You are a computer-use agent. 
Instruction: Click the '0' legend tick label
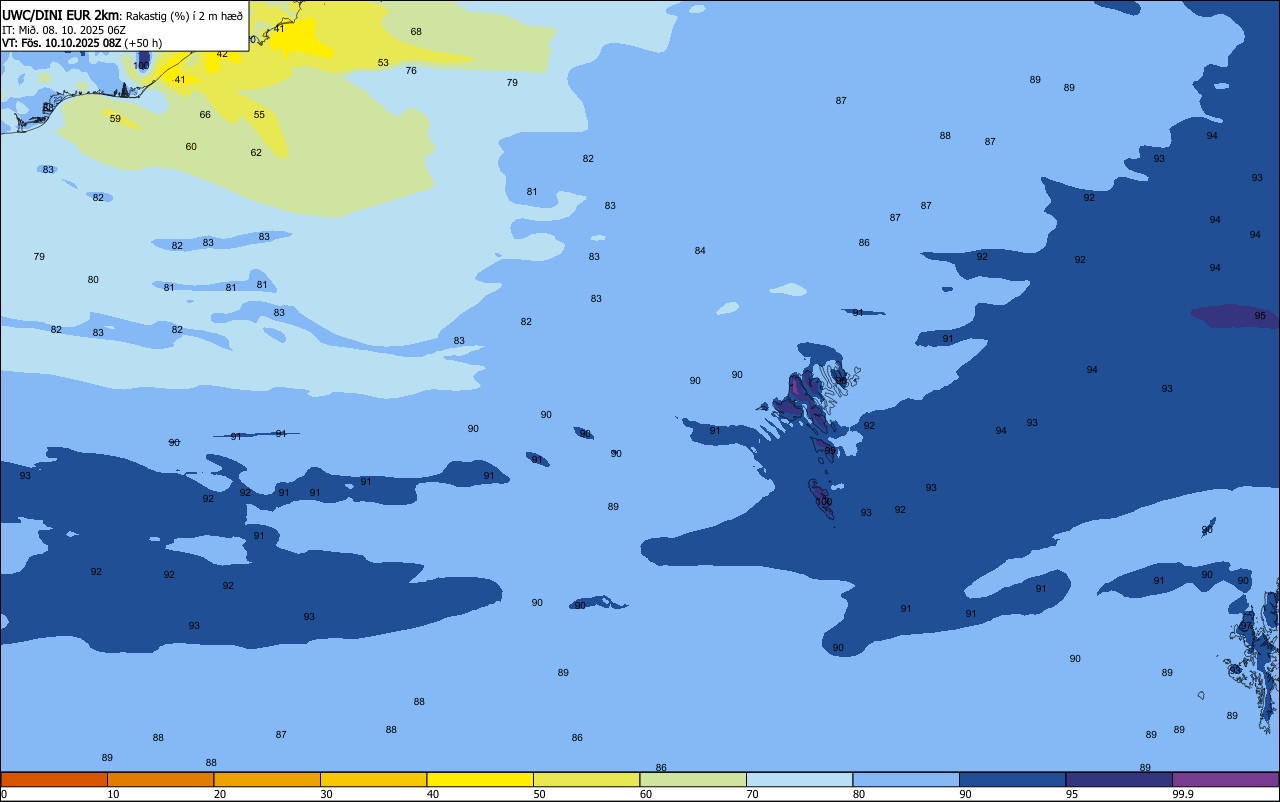coord(4,794)
